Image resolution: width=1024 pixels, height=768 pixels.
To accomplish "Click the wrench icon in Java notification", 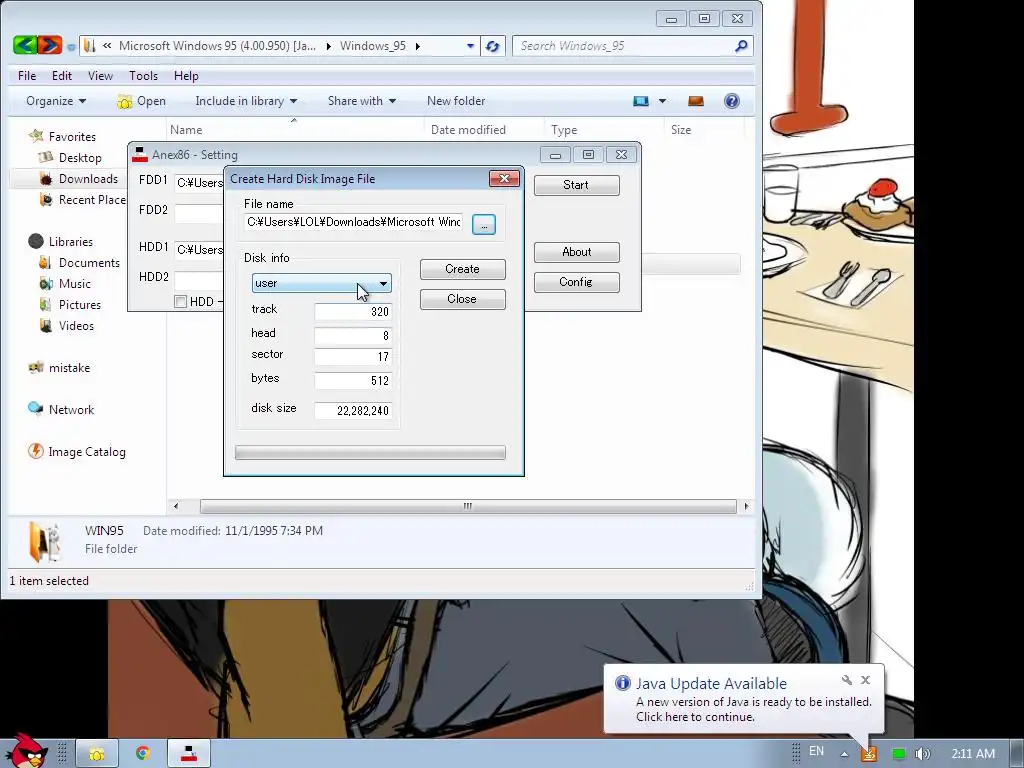I will coord(846,680).
